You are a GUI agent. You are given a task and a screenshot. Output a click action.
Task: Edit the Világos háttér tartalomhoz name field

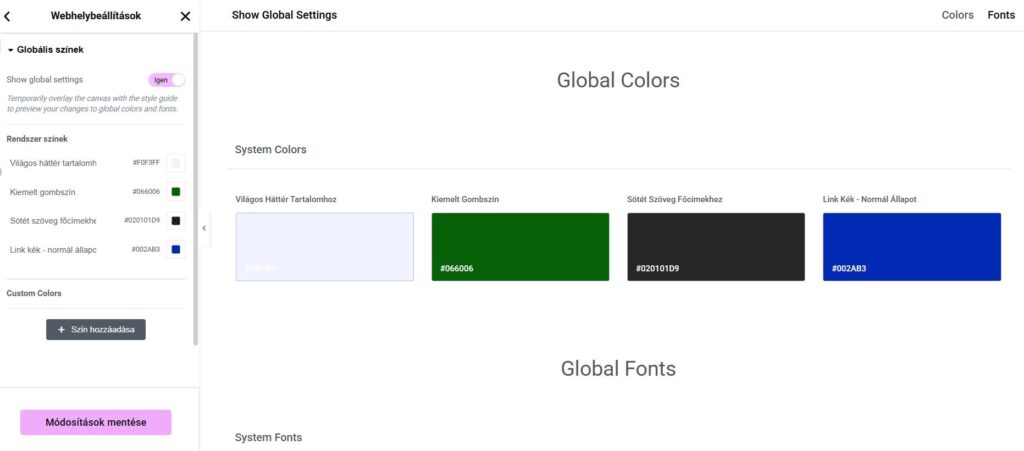point(55,163)
